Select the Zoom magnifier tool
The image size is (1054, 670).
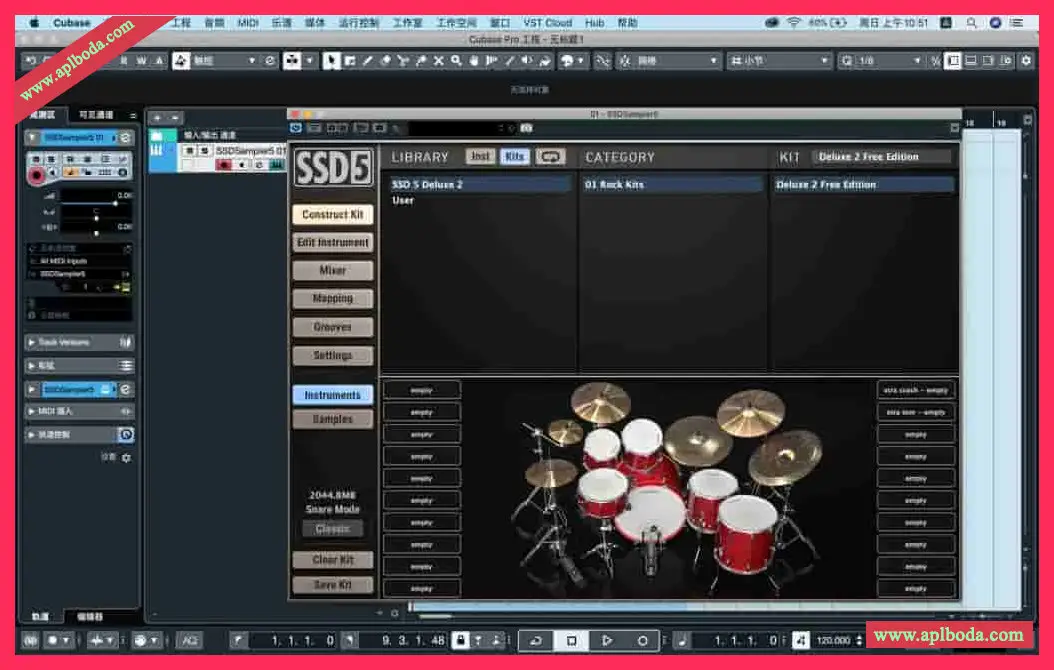454,61
